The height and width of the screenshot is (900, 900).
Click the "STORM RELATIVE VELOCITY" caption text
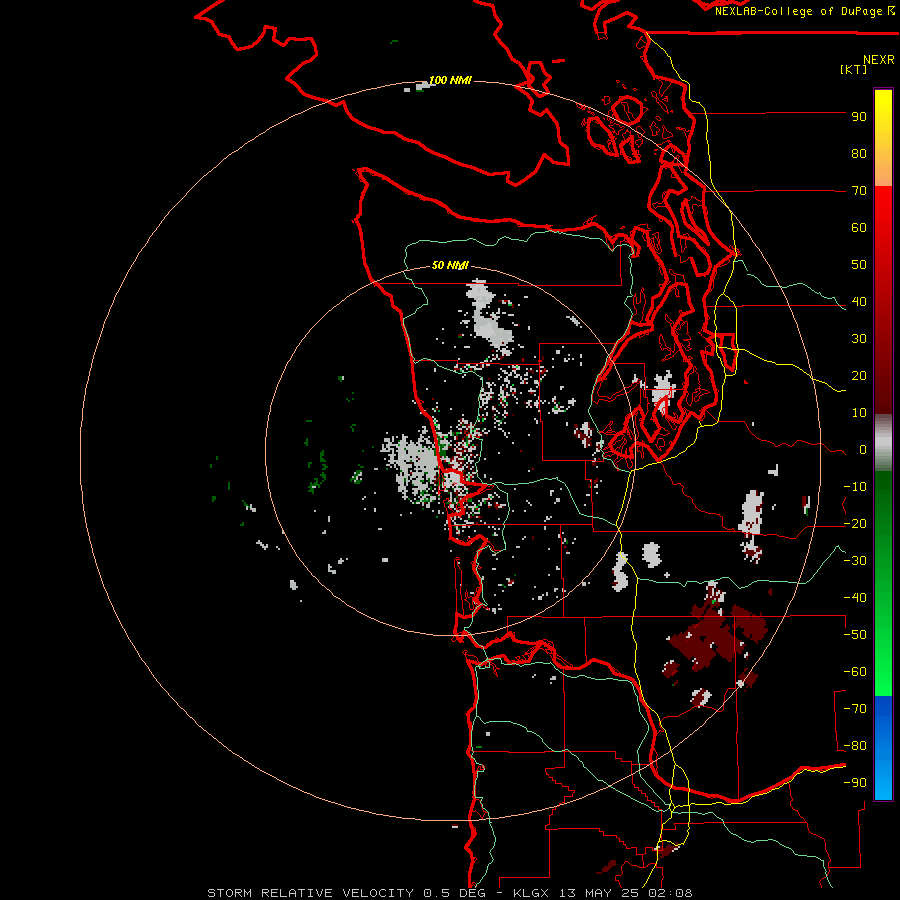pos(311,893)
